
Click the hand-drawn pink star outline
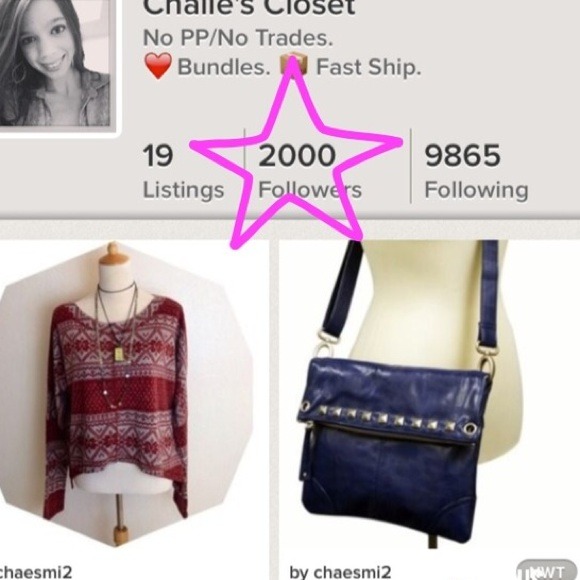[x=296, y=154]
